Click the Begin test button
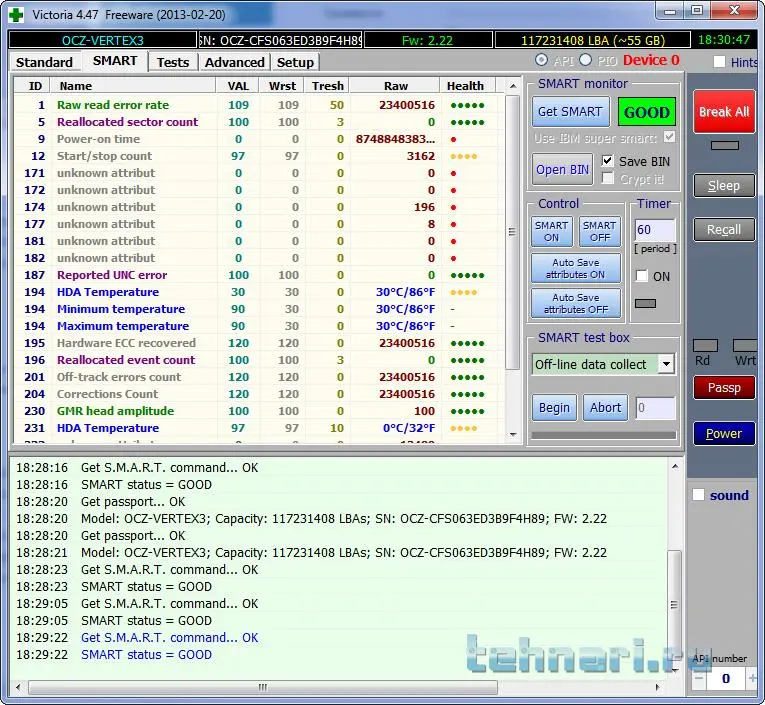 (x=554, y=407)
